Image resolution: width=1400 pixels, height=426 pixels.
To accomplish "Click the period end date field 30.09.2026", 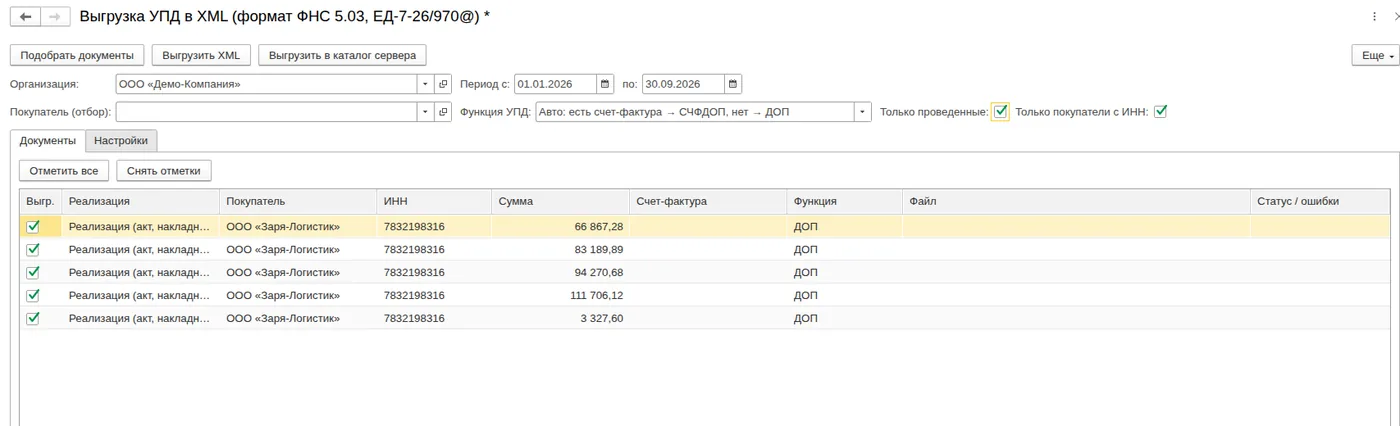I will [x=683, y=84].
